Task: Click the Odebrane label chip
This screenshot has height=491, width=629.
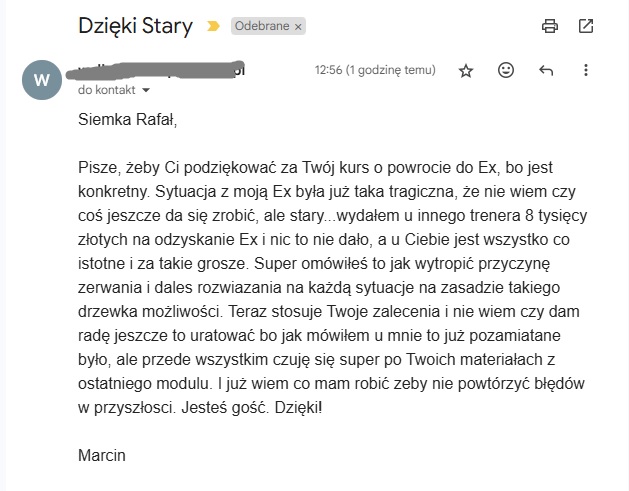Action: [x=261, y=26]
